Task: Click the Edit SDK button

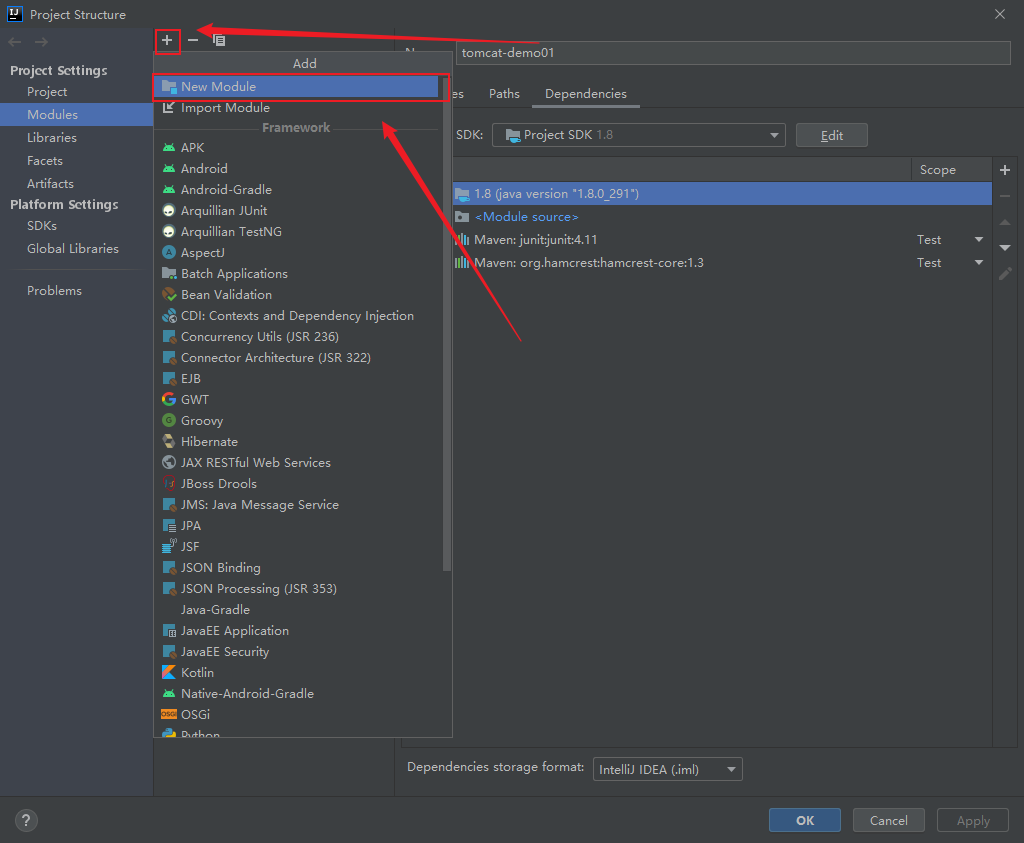Action: [x=831, y=135]
